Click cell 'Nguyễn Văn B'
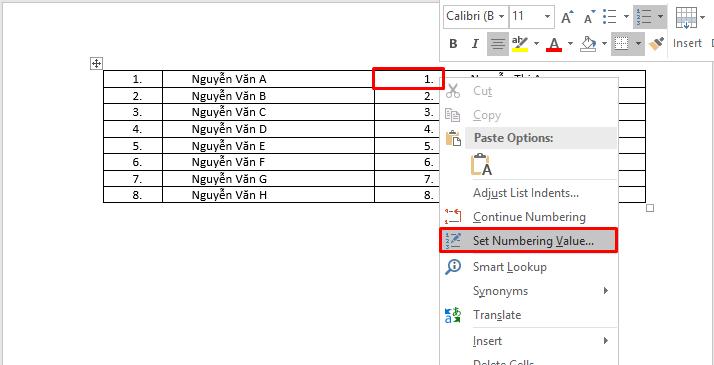Viewport: 714px width, 365px height. tap(268, 96)
